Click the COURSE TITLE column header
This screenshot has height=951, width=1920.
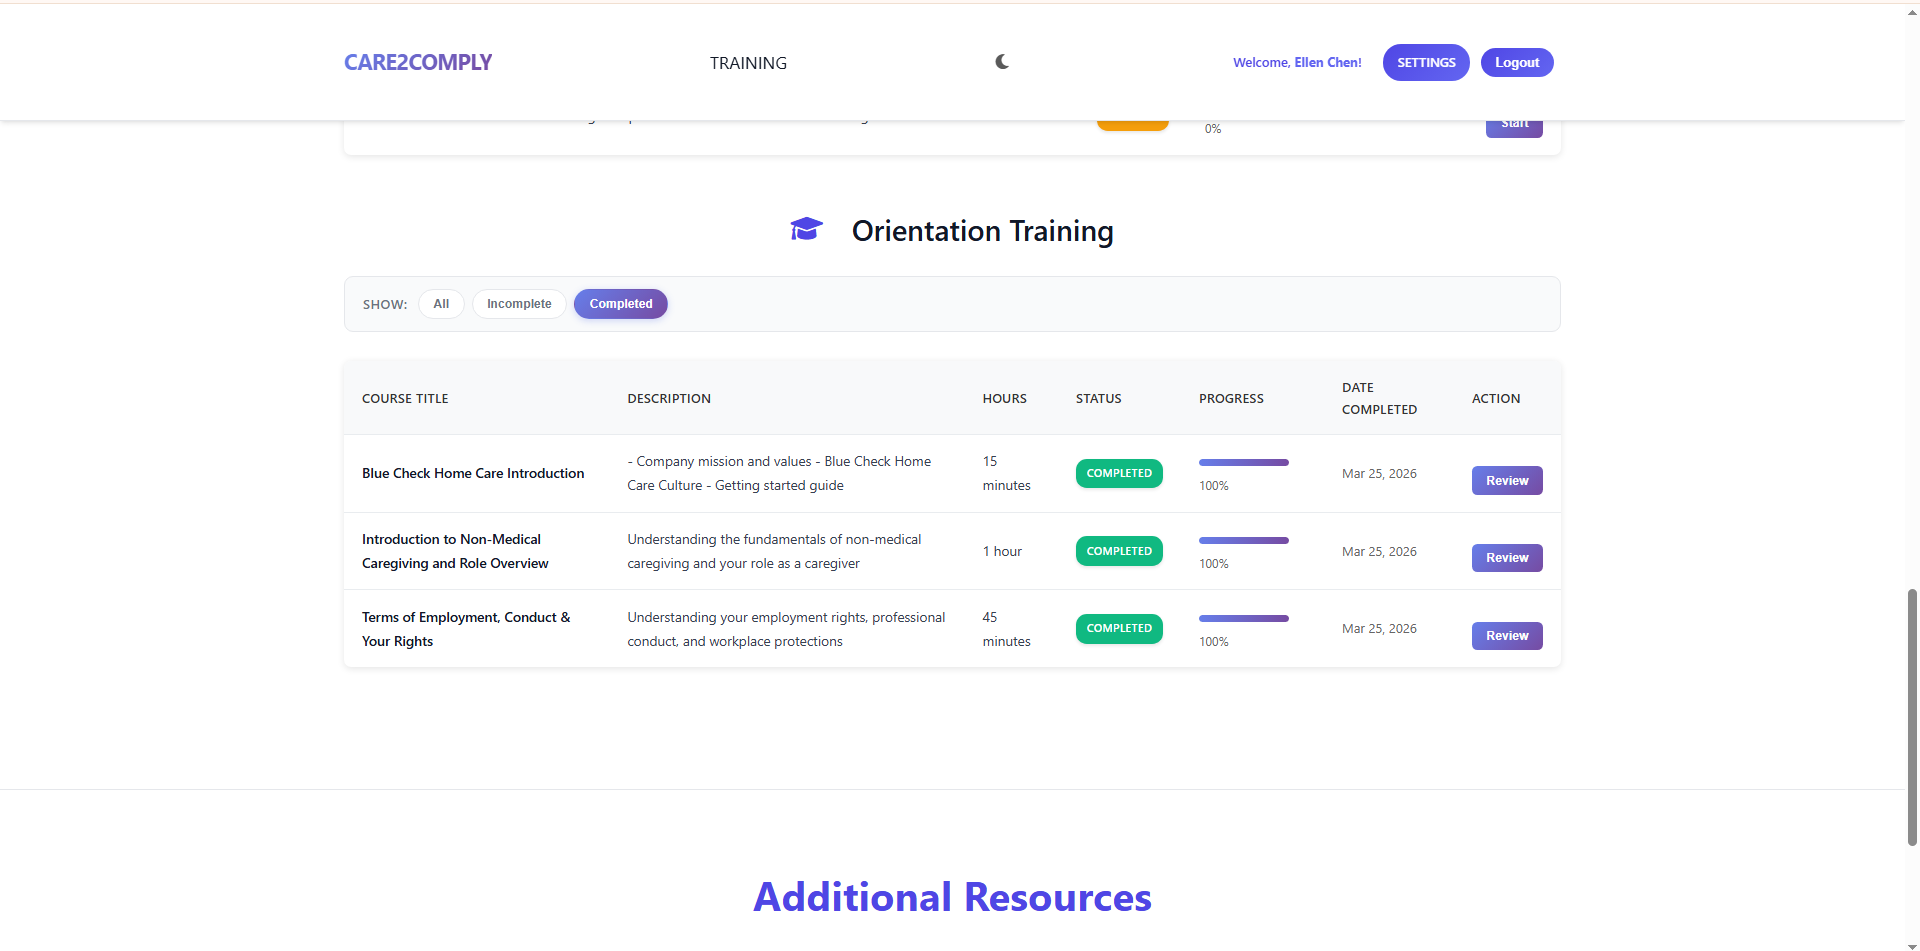405,398
